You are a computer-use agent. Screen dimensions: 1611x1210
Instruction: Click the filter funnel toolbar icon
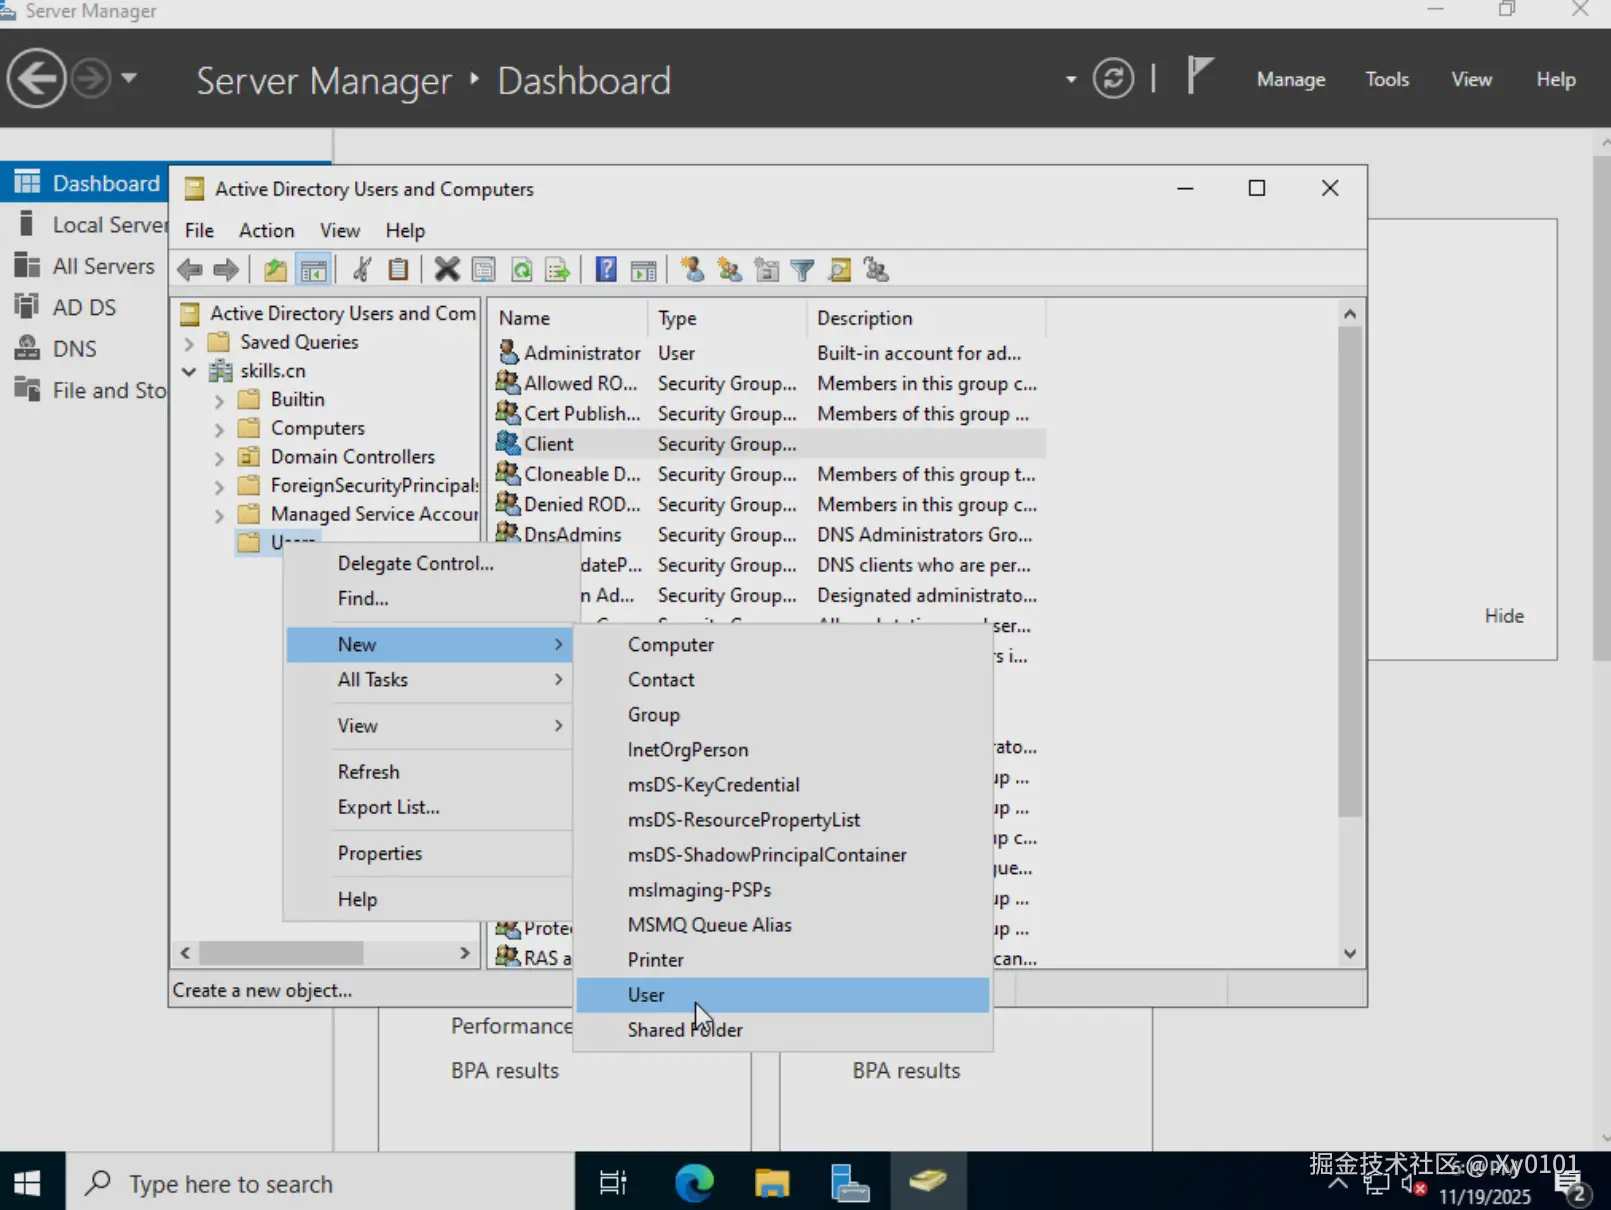[802, 270]
